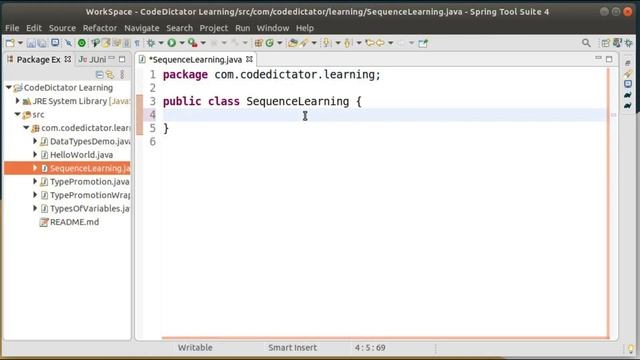Select TypePromotionWrapper file in the tree
The image size is (640, 360).
click(x=89, y=195)
